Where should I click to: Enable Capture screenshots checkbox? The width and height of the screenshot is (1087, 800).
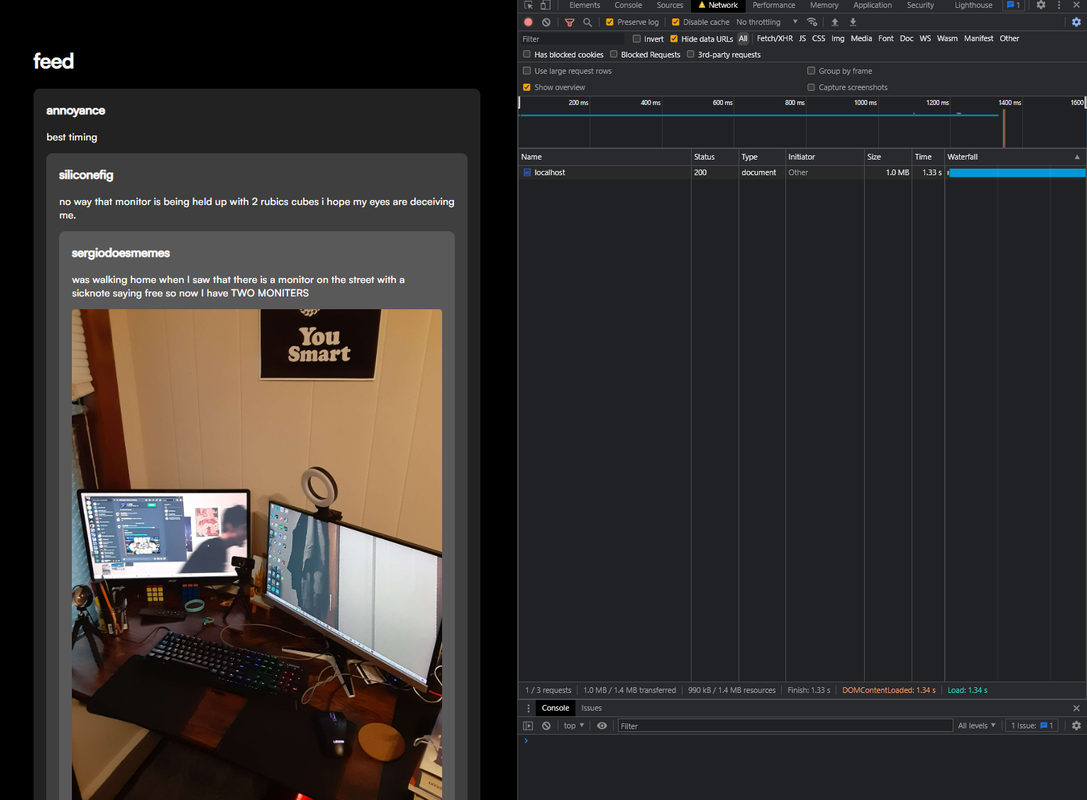tap(811, 87)
